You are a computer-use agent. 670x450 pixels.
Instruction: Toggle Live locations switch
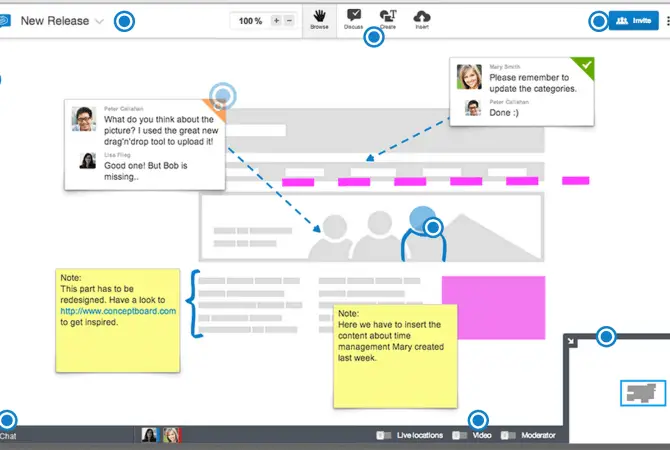pyautogui.click(x=384, y=436)
